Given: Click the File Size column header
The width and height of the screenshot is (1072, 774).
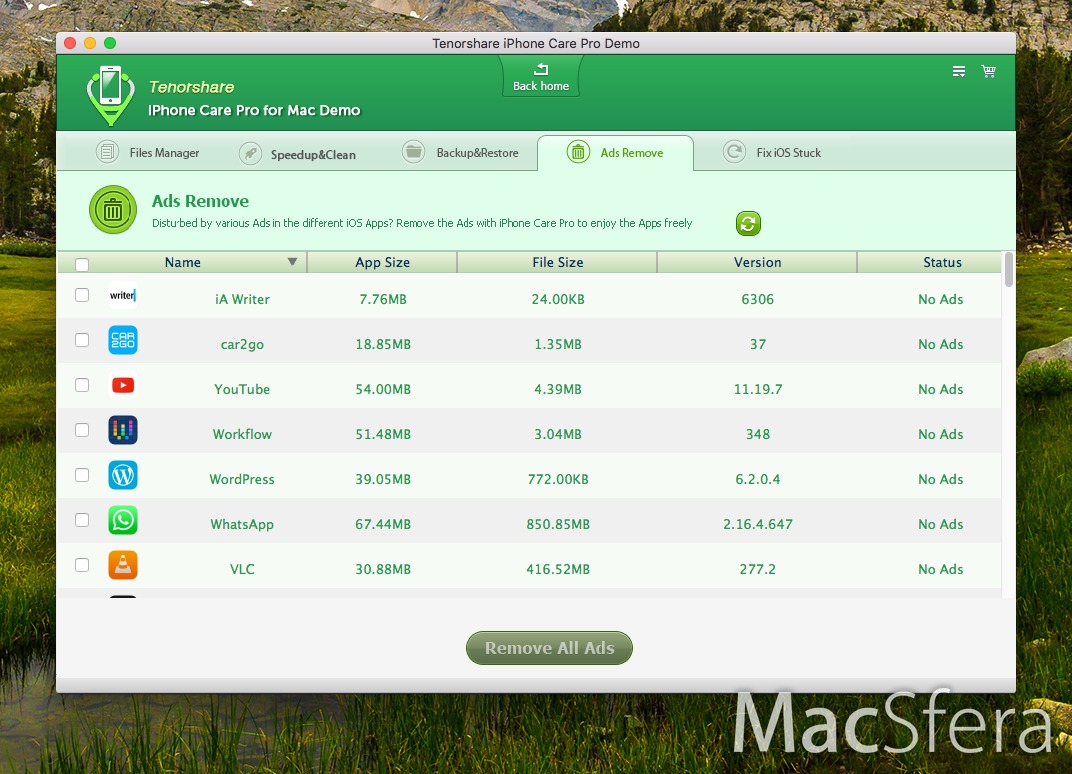Looking at the screenshot, I should click(557, 263).
